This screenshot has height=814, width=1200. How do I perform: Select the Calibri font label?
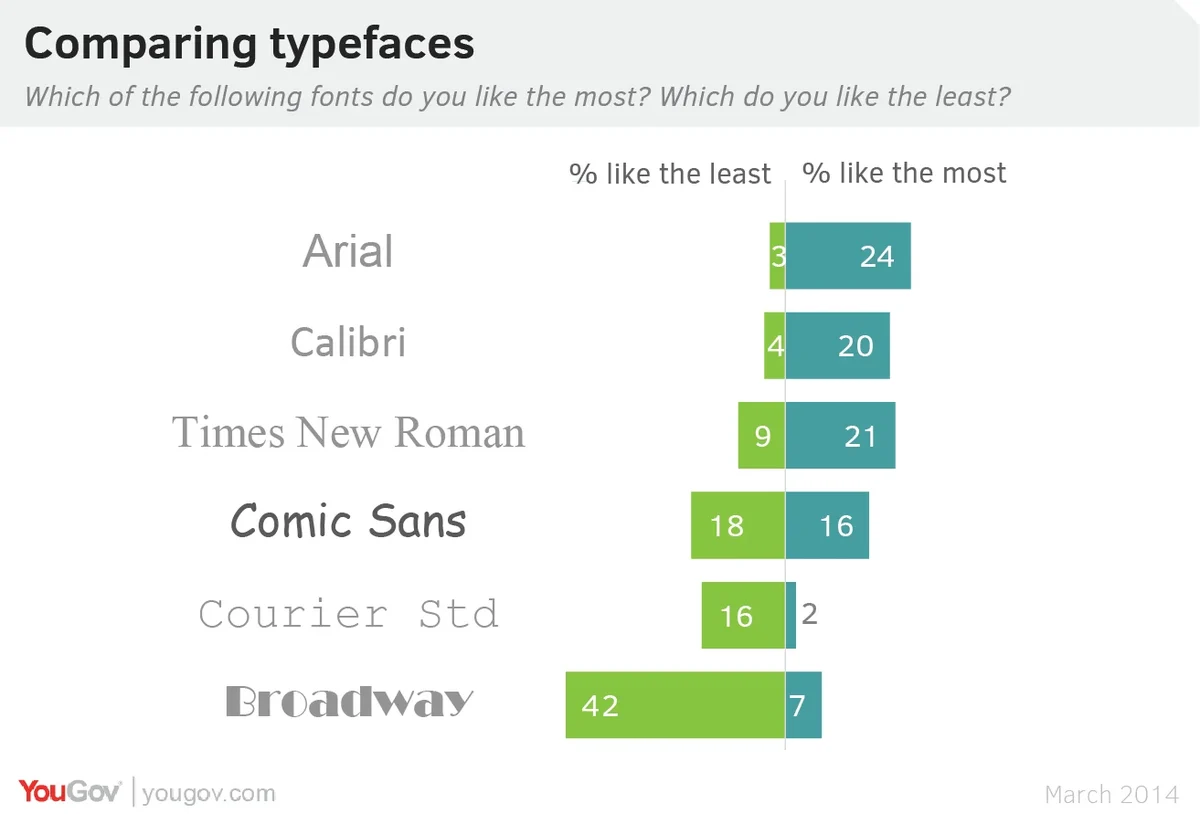tap(348, 343)
